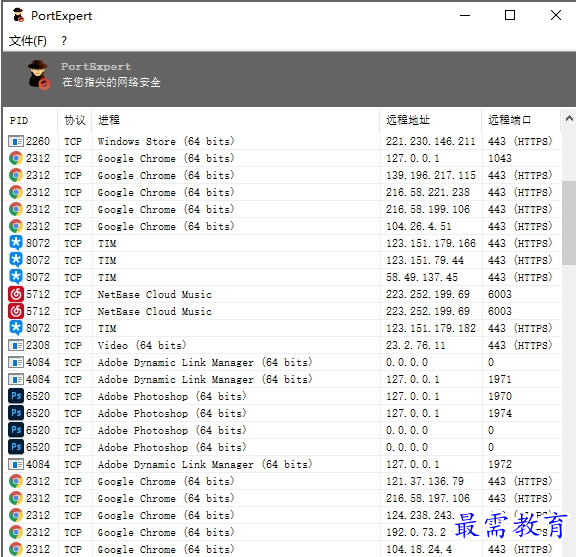Screen dimensions: 576x557
Task: Select remote address 121.37.136.79
Action: click(x=425, y=481)
